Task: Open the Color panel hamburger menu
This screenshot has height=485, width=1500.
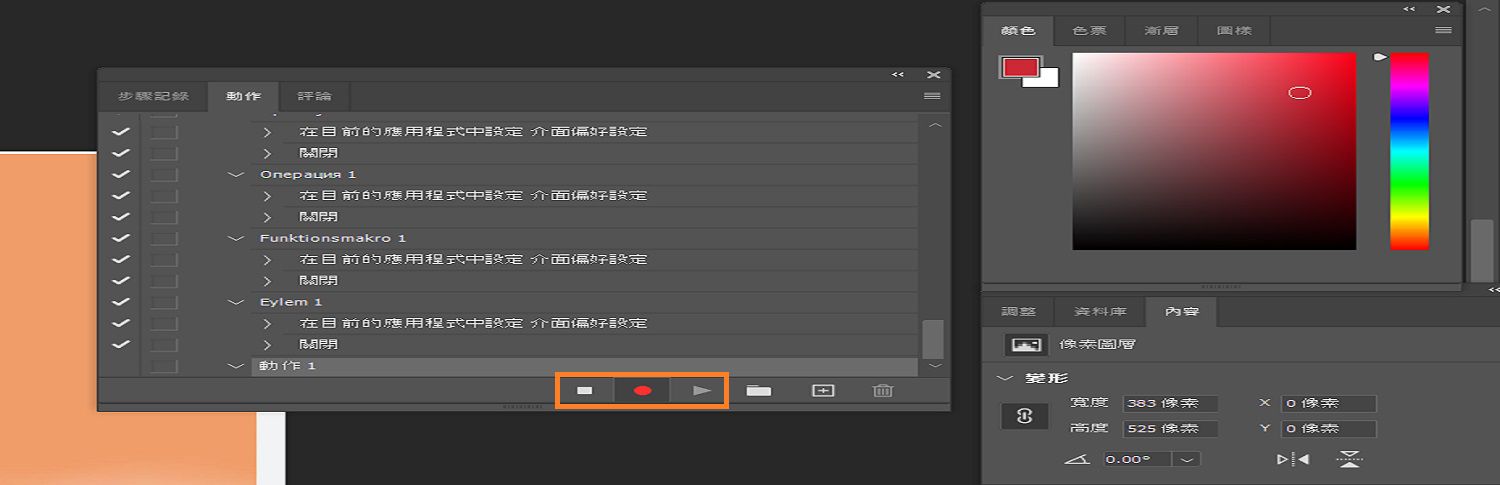Action: coord(1443,31)
